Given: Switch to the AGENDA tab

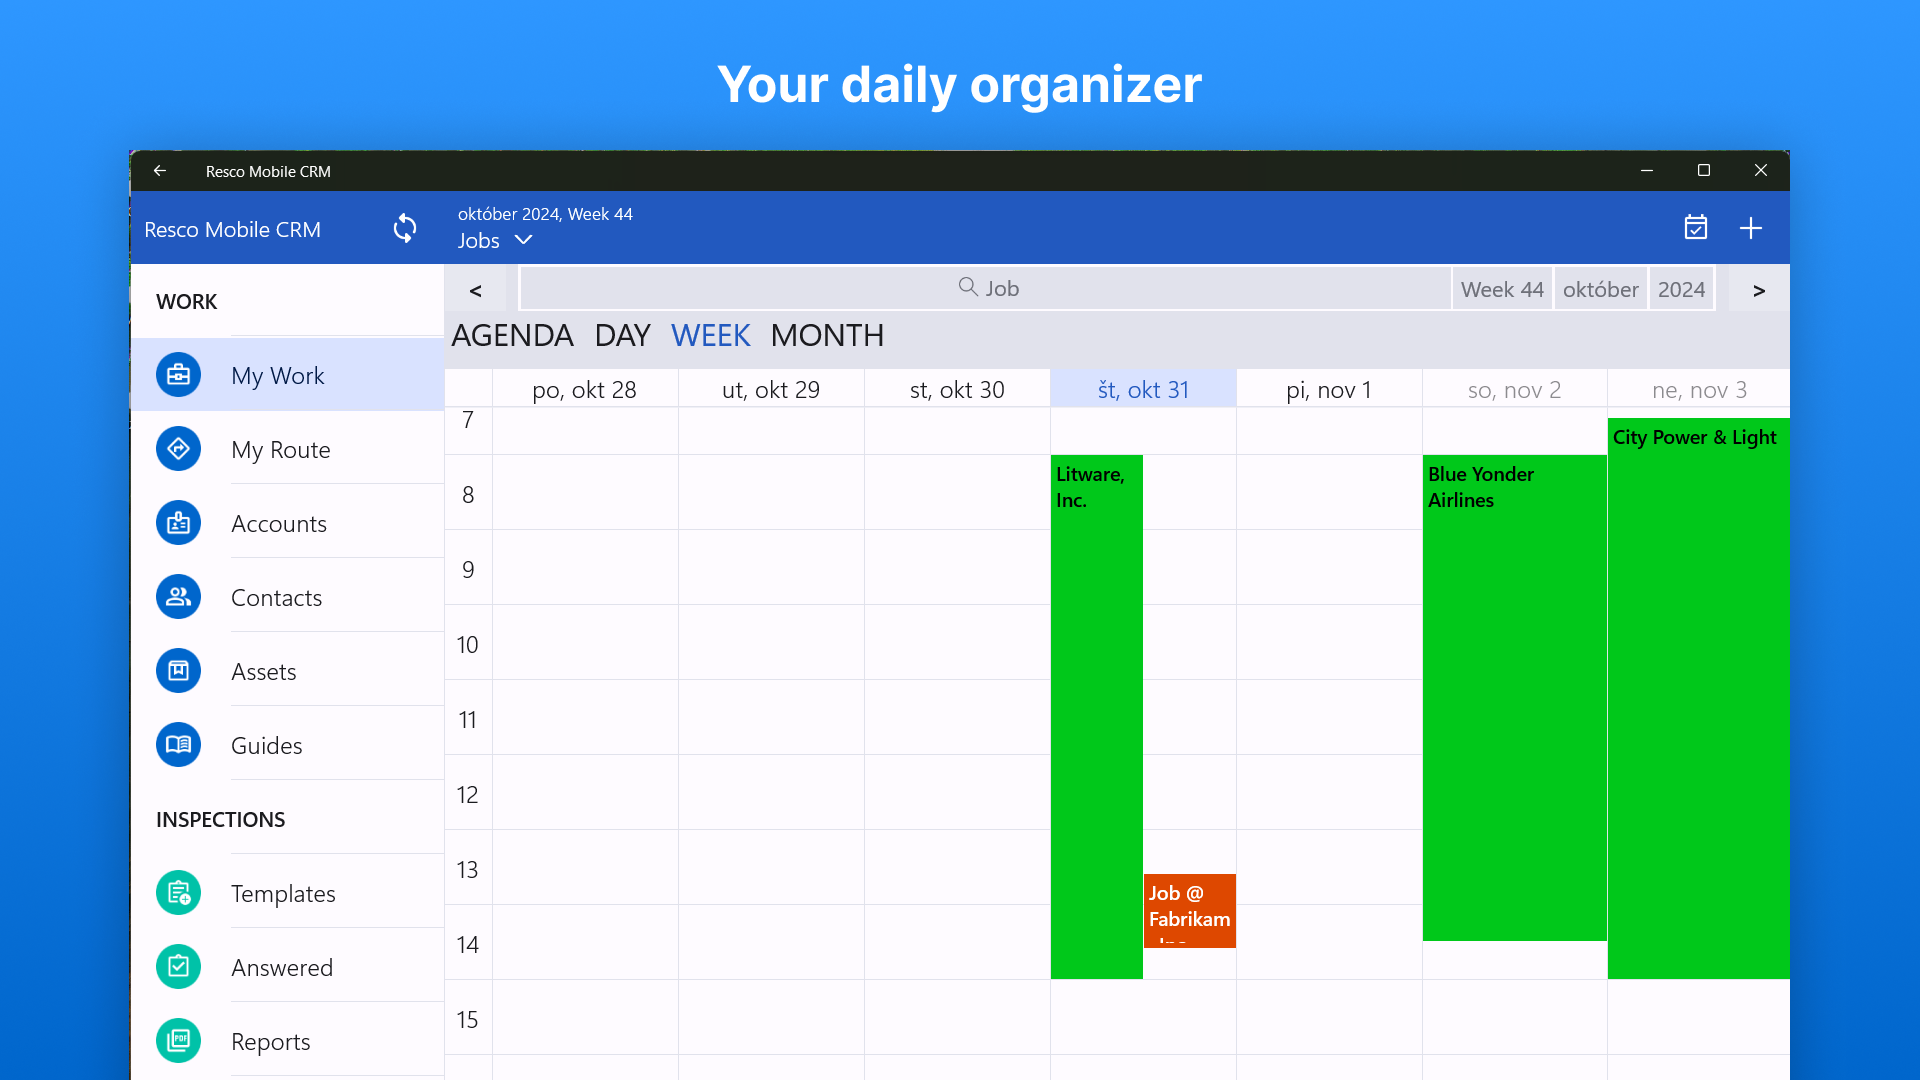Looking at the screenshot, I should (x=512, y=335).
